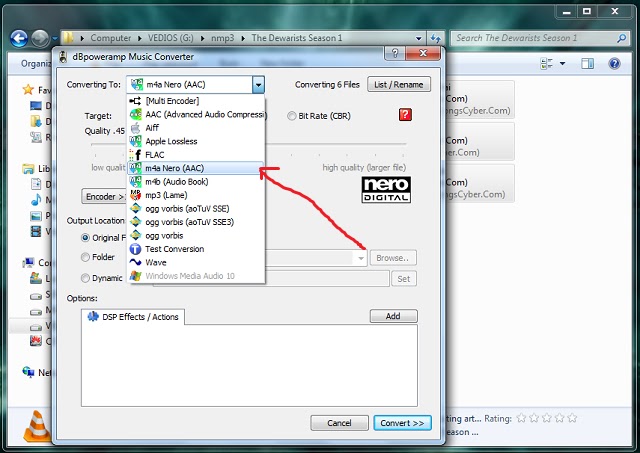Viewport: 640px width, 453px height.
Task: Click the Explorer refresh button
Action: (436, 38)
